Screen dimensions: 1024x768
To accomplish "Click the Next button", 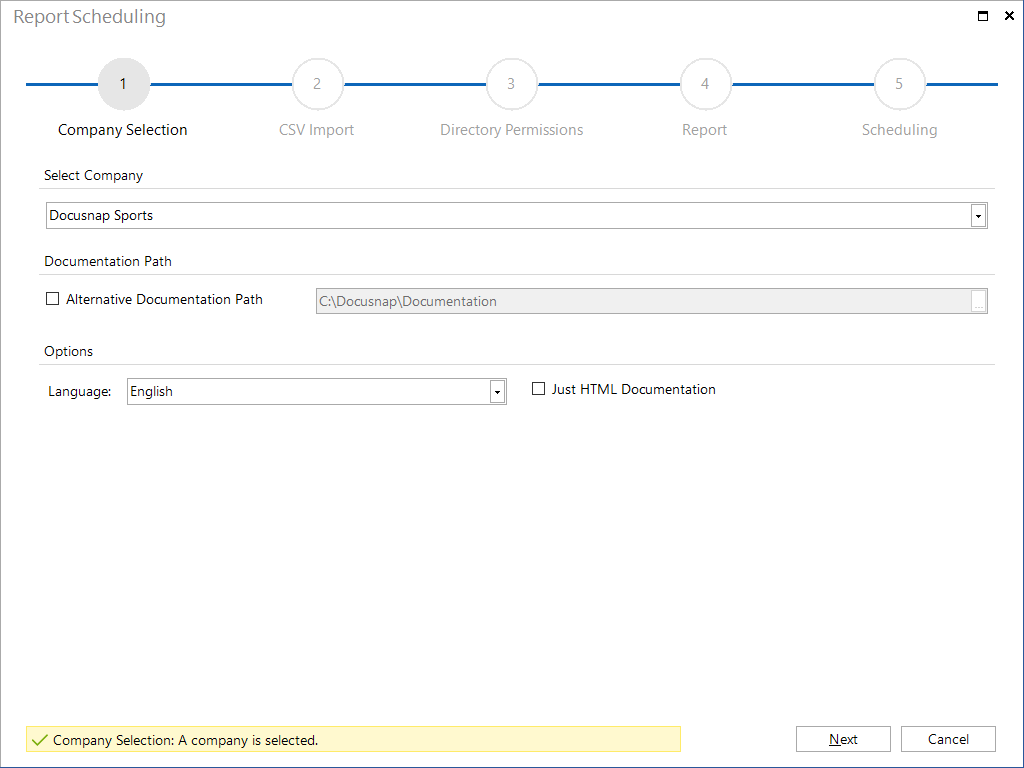I will 843,739.
